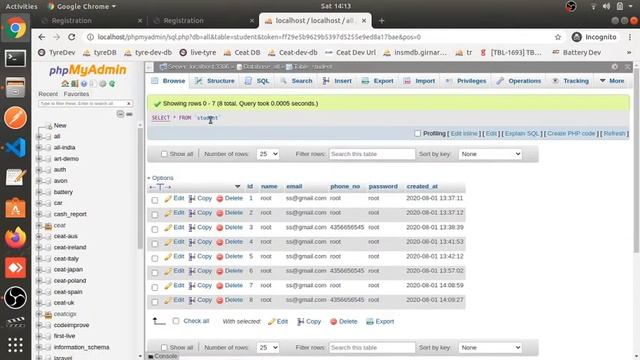Click the logout icon beside home
This screenshot has width=640, height=360.
point(74,84)
